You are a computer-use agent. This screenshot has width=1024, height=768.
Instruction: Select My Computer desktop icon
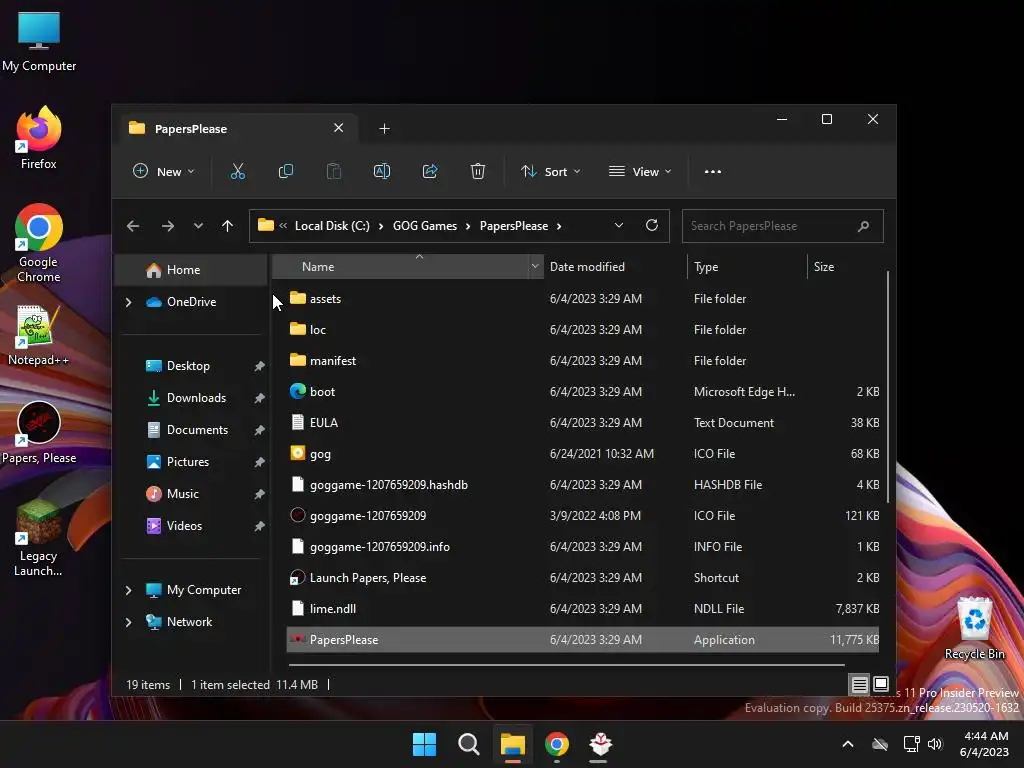(x=39, y=42)
